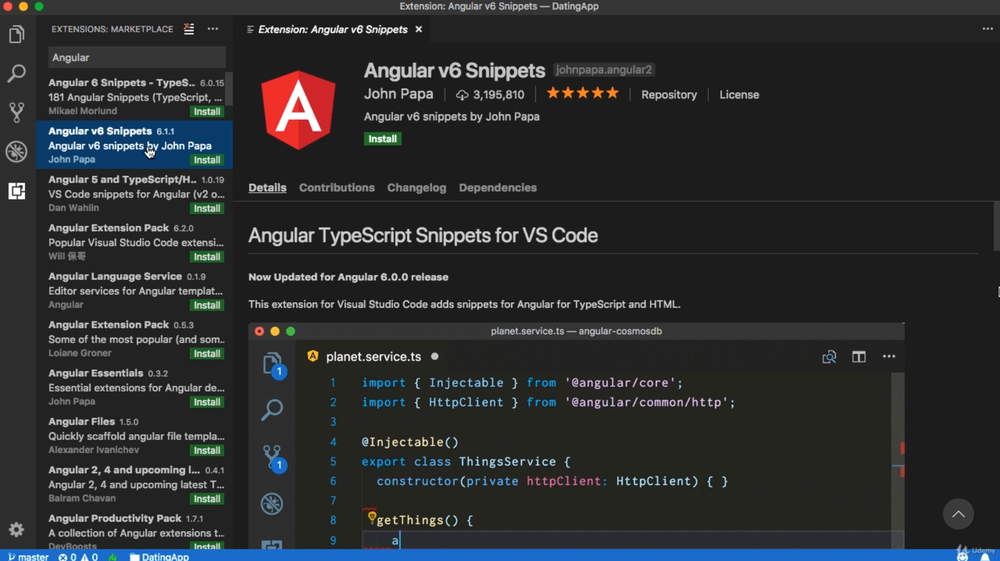Open the Manage gear menu
The image size is (1000, 561).
(x=17, y=529)
